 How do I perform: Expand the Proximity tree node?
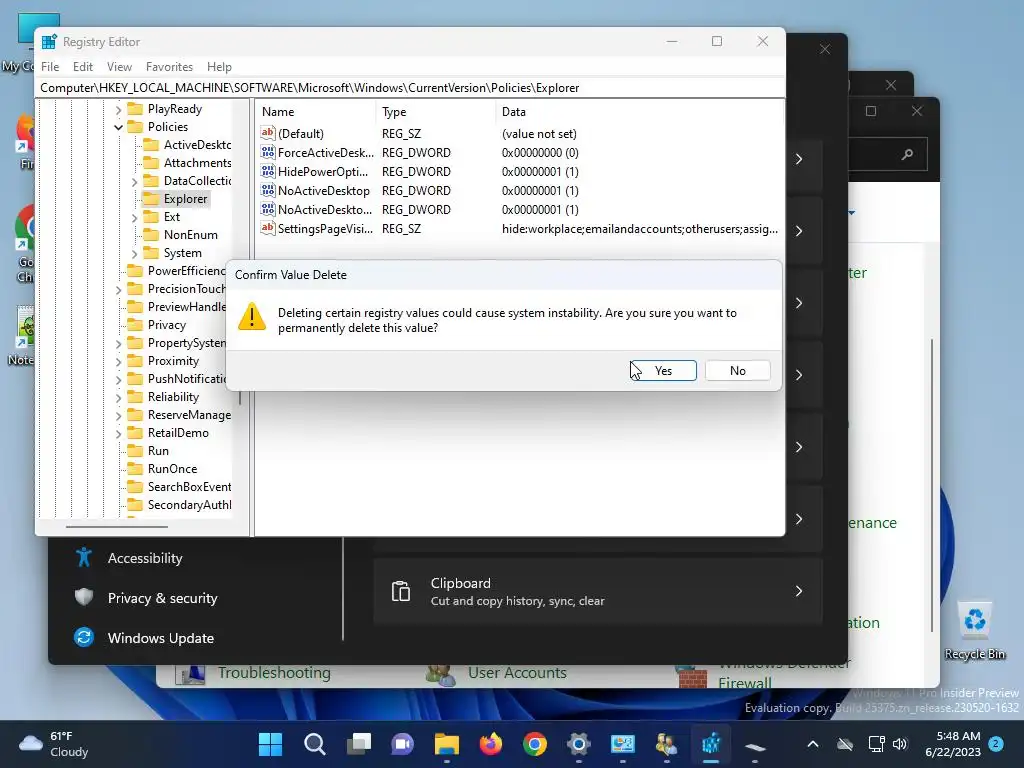tap(118, 361)
